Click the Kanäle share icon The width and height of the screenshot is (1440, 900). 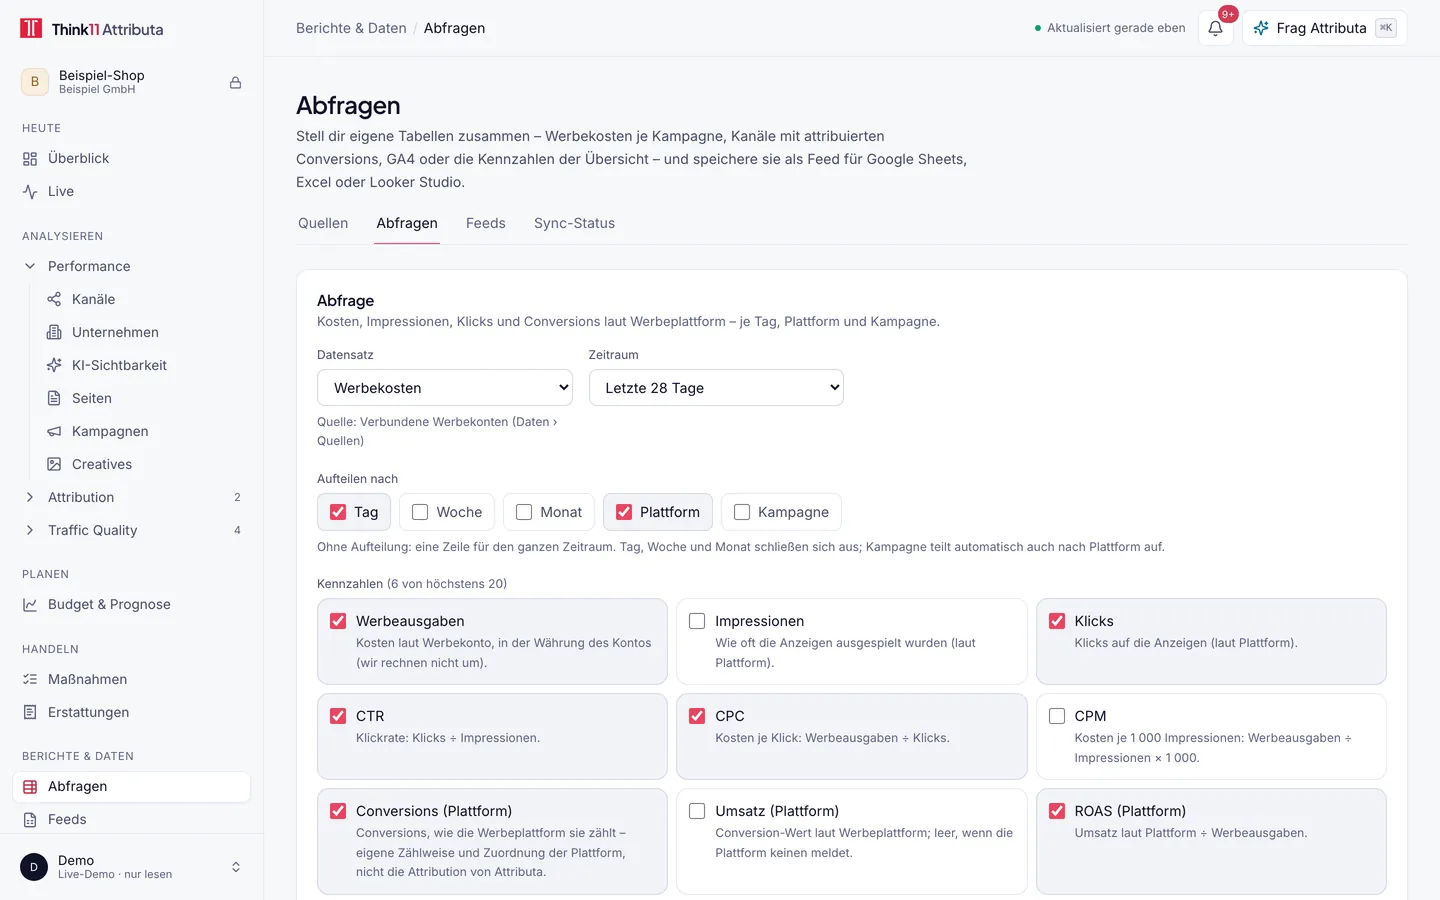coord(54,299)
